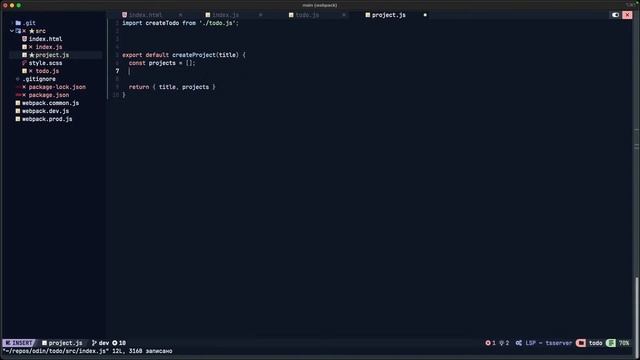The height and width of the screenshot is (360, 640).
Task: Click the green macOS fullscreen window button
Action: (x=18, y=5)
